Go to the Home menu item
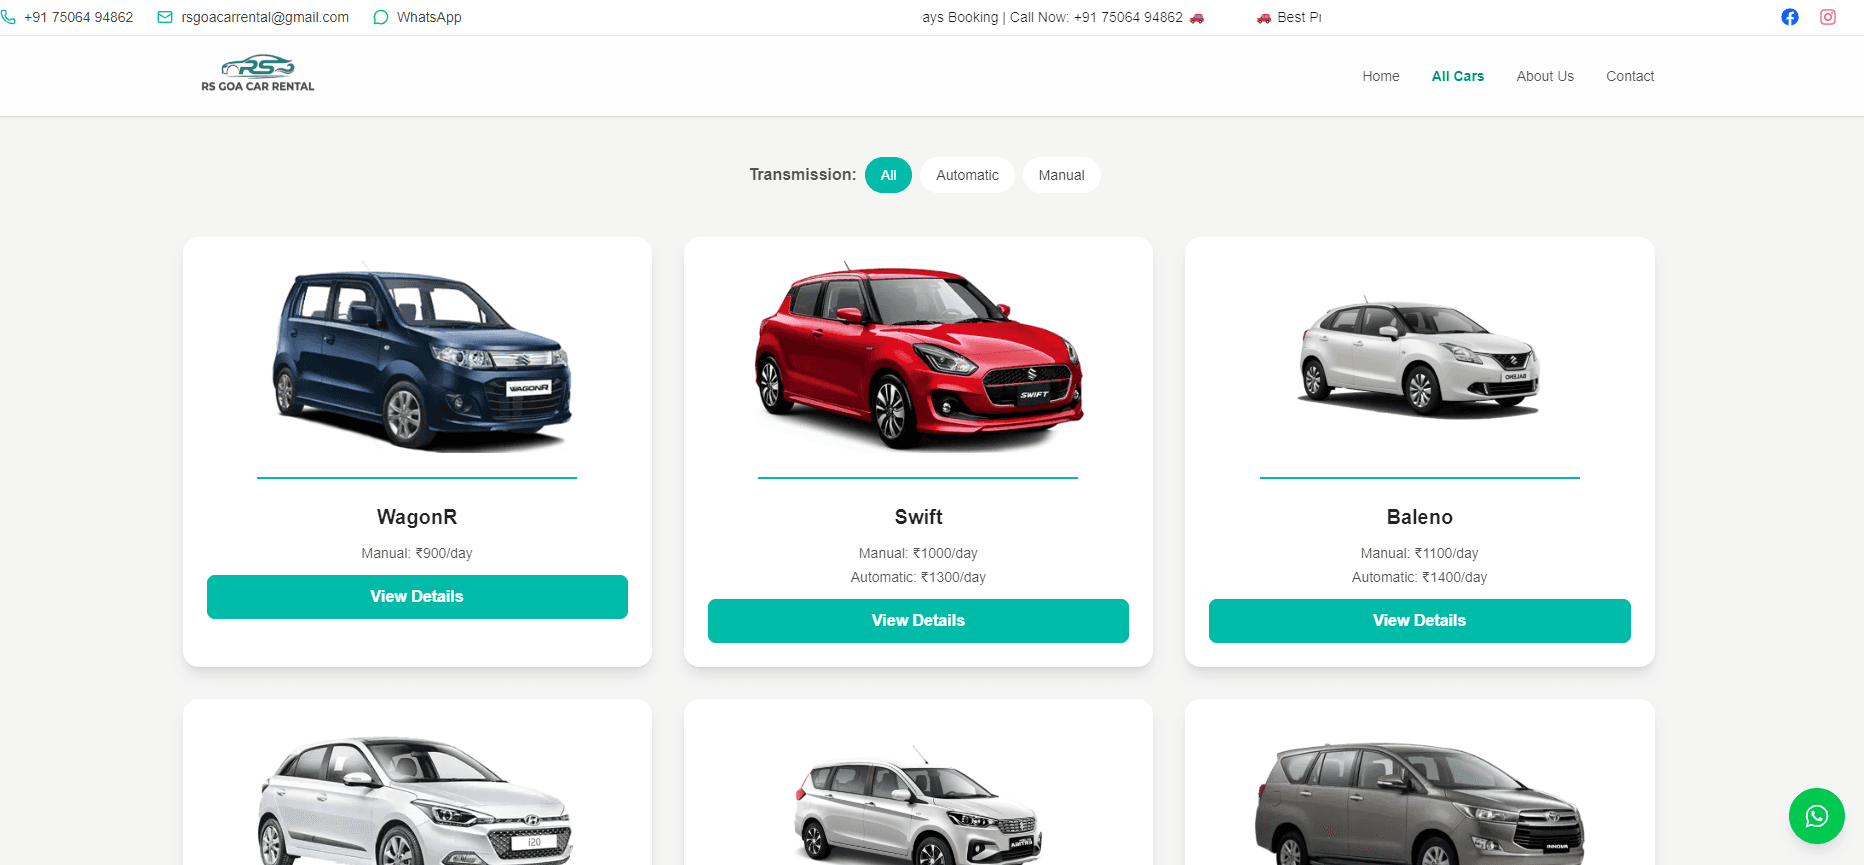 point(1380,76)
